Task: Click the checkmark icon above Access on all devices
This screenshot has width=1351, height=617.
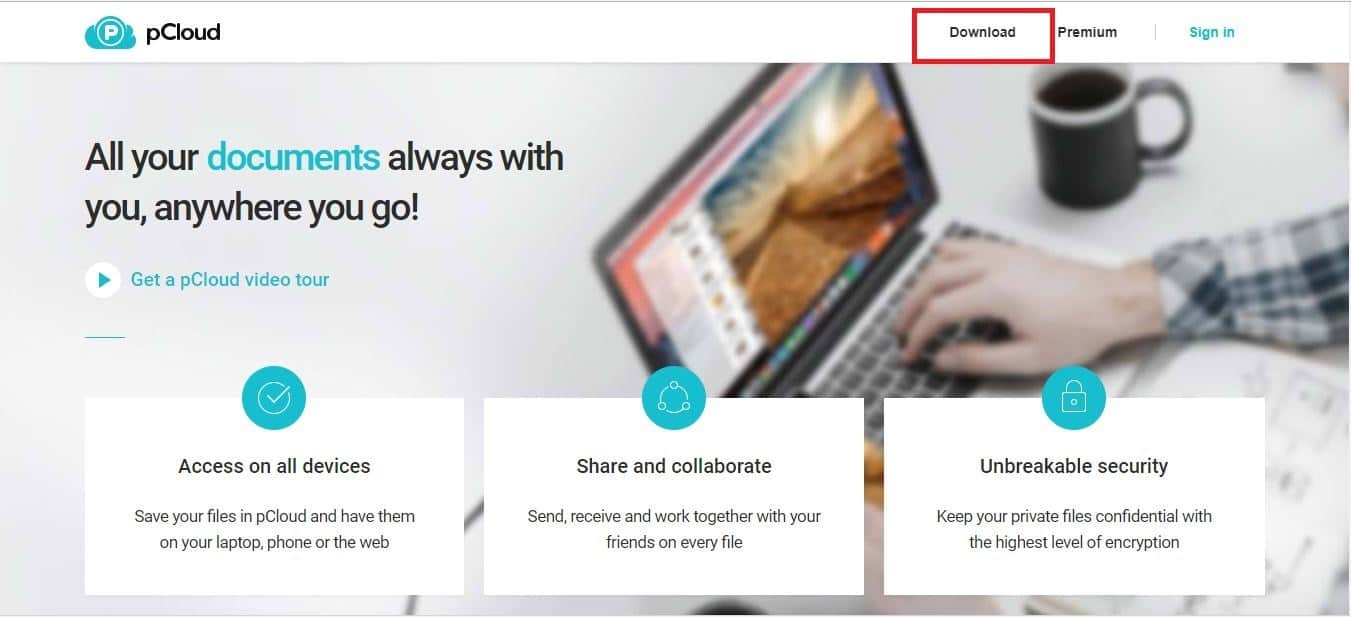Action: coord(274,398)
